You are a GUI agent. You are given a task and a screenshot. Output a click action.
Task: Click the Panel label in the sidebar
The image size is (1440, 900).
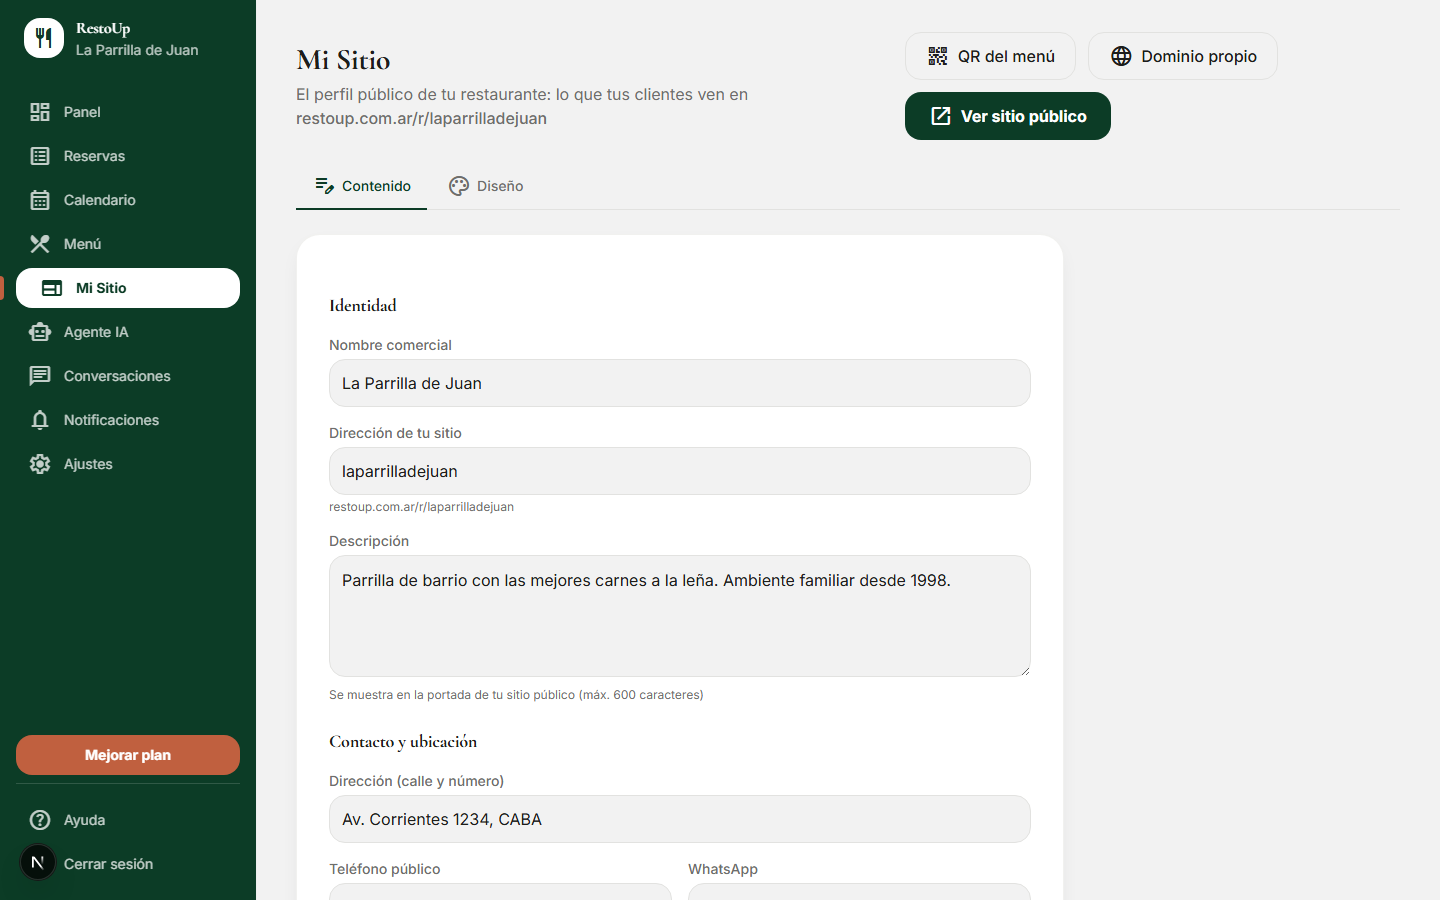[x=82, y=112]
